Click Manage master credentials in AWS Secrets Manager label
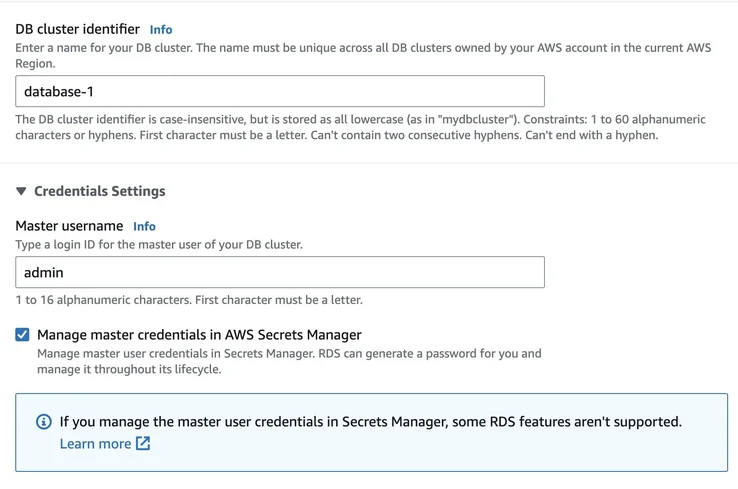The width and height of the screenshot is (738, 489). (x=199, y=335)
